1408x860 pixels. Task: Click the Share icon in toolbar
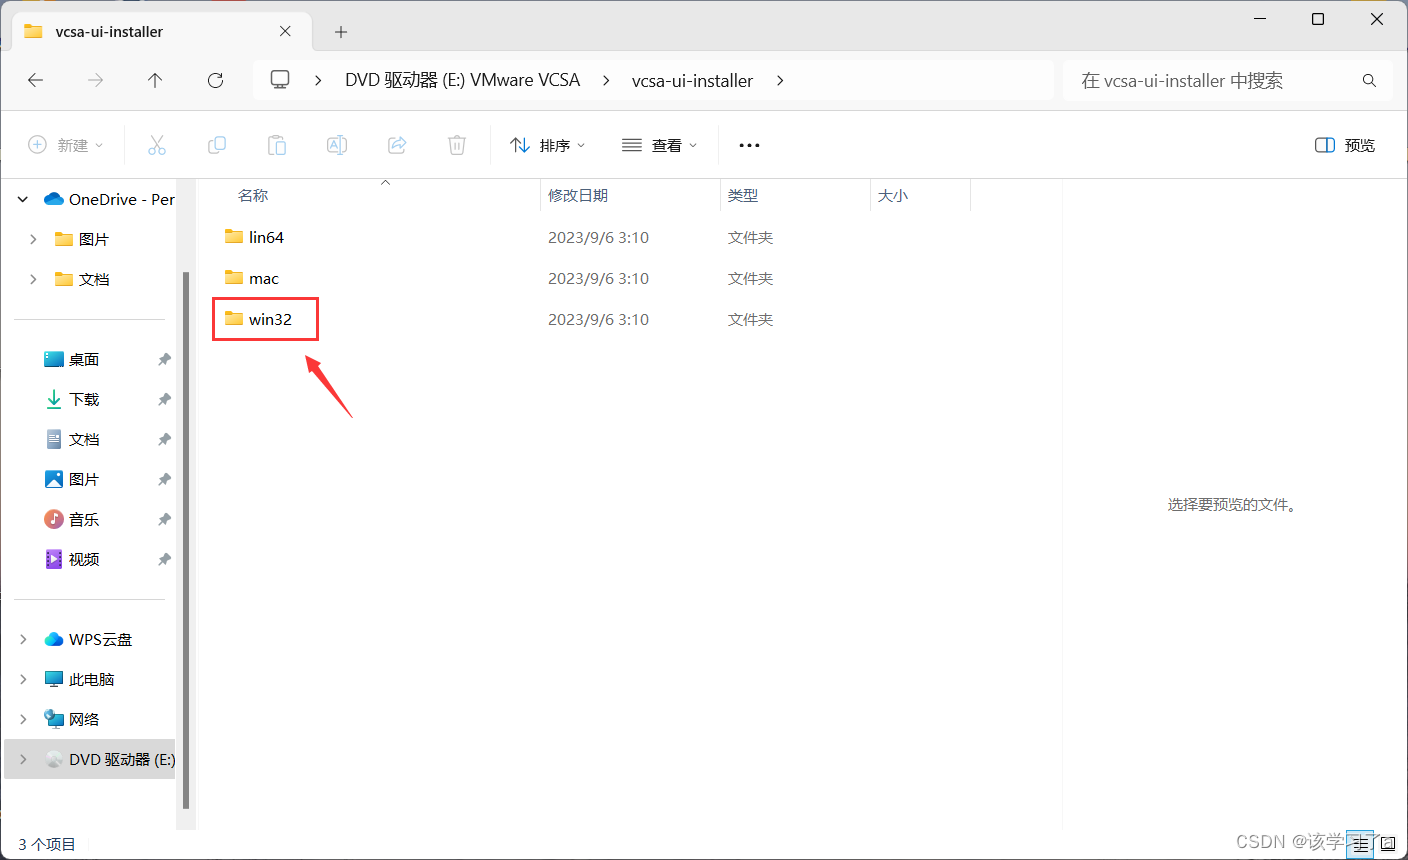tap(397, 145)
